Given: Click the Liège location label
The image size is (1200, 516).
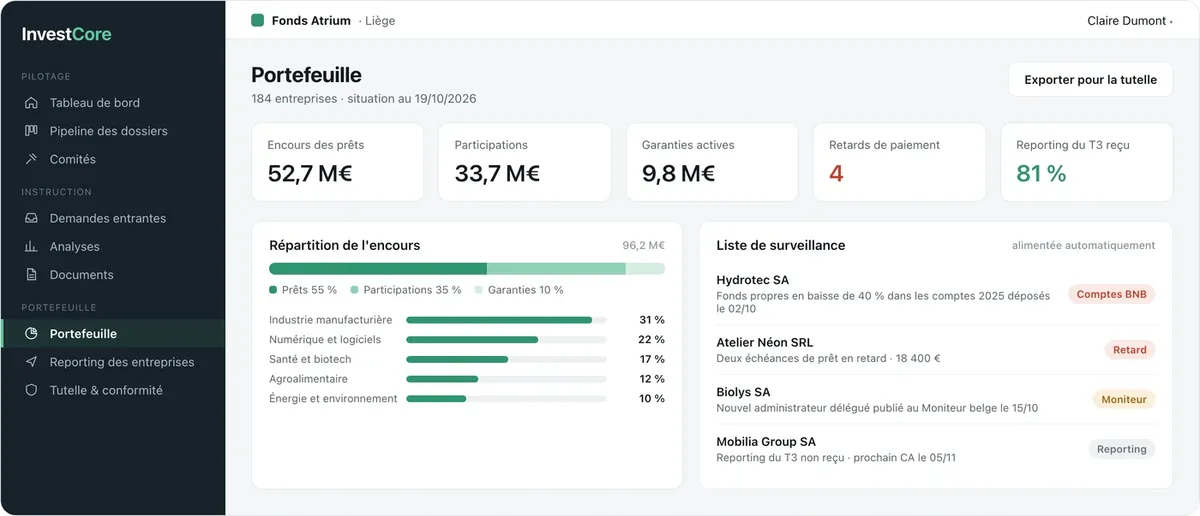Looking at the screenshot, I should 379,20.
